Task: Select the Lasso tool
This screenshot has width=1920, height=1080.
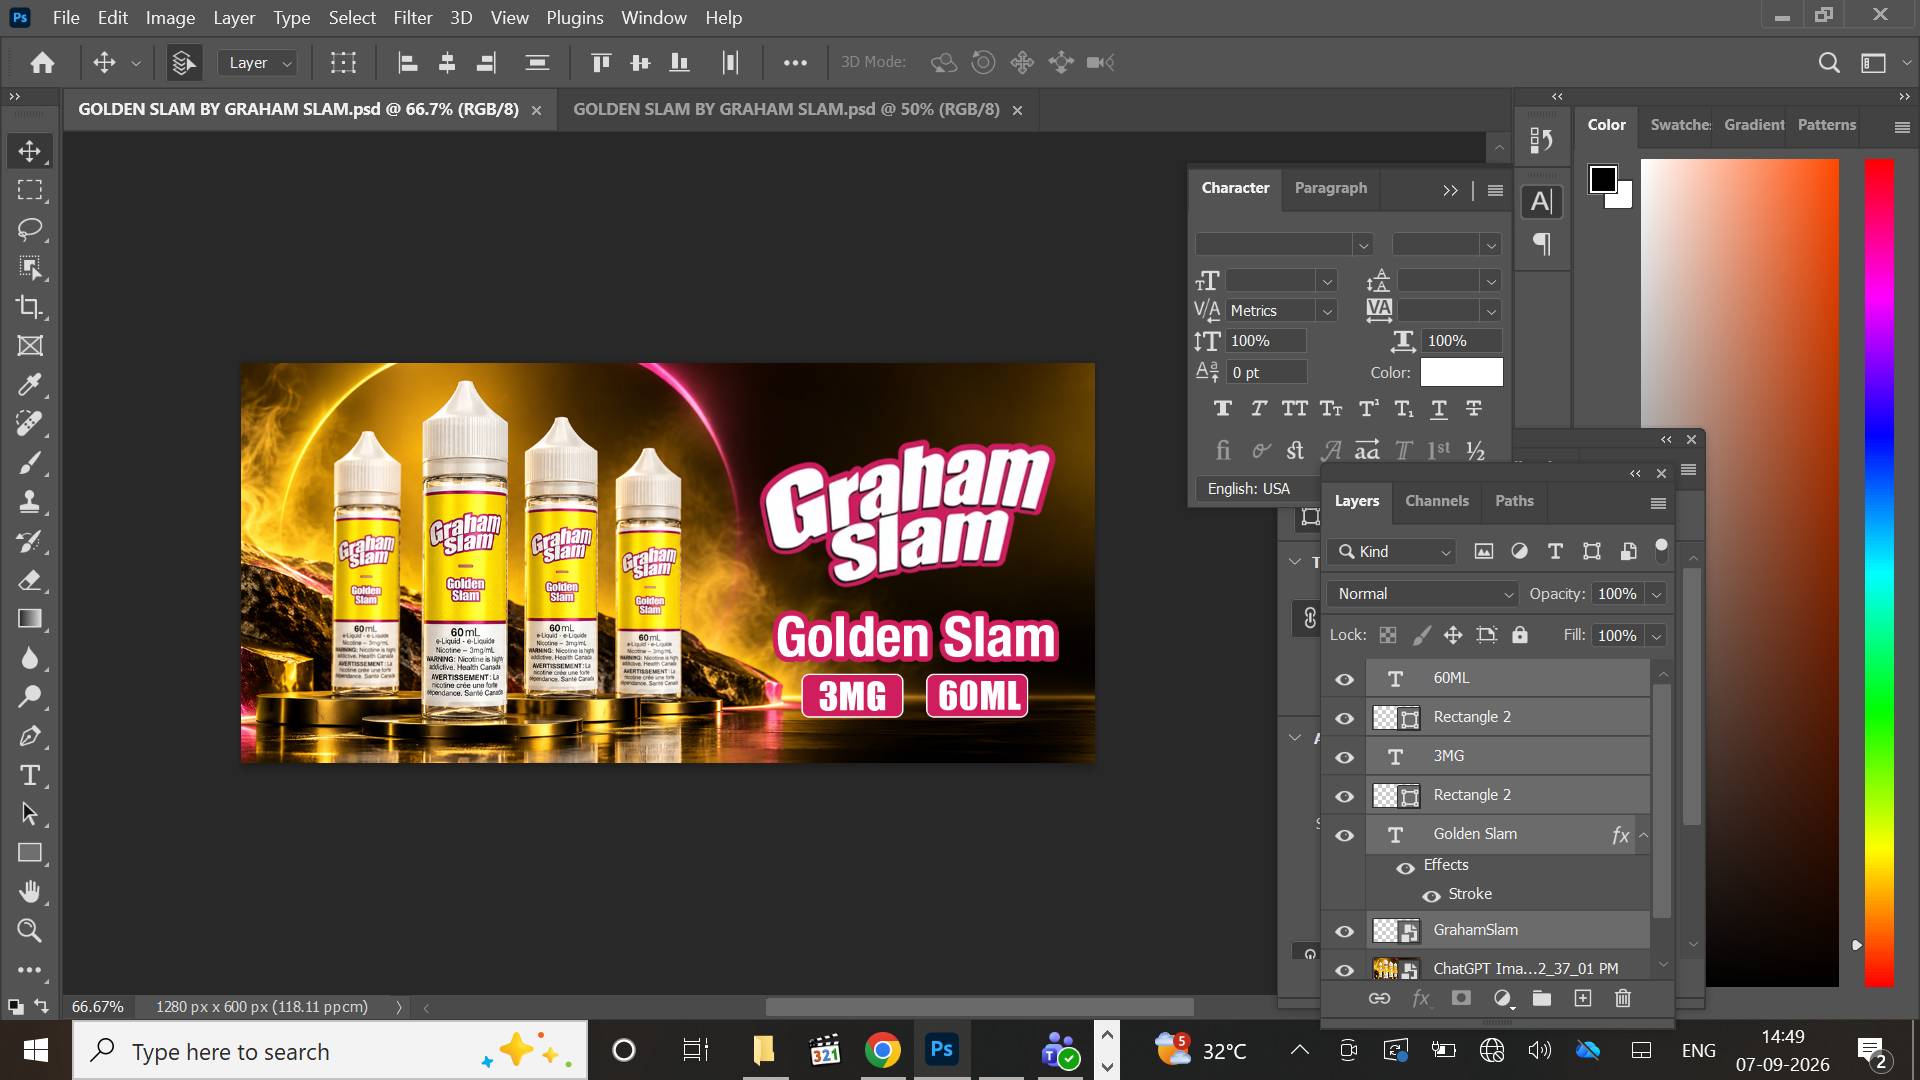Action: [30, 229]
